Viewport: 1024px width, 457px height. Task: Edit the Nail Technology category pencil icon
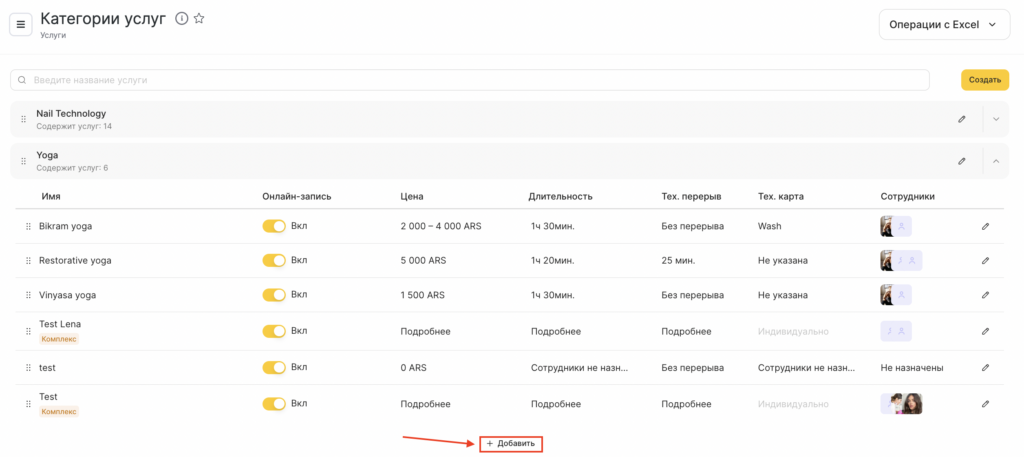click(962, 119)
